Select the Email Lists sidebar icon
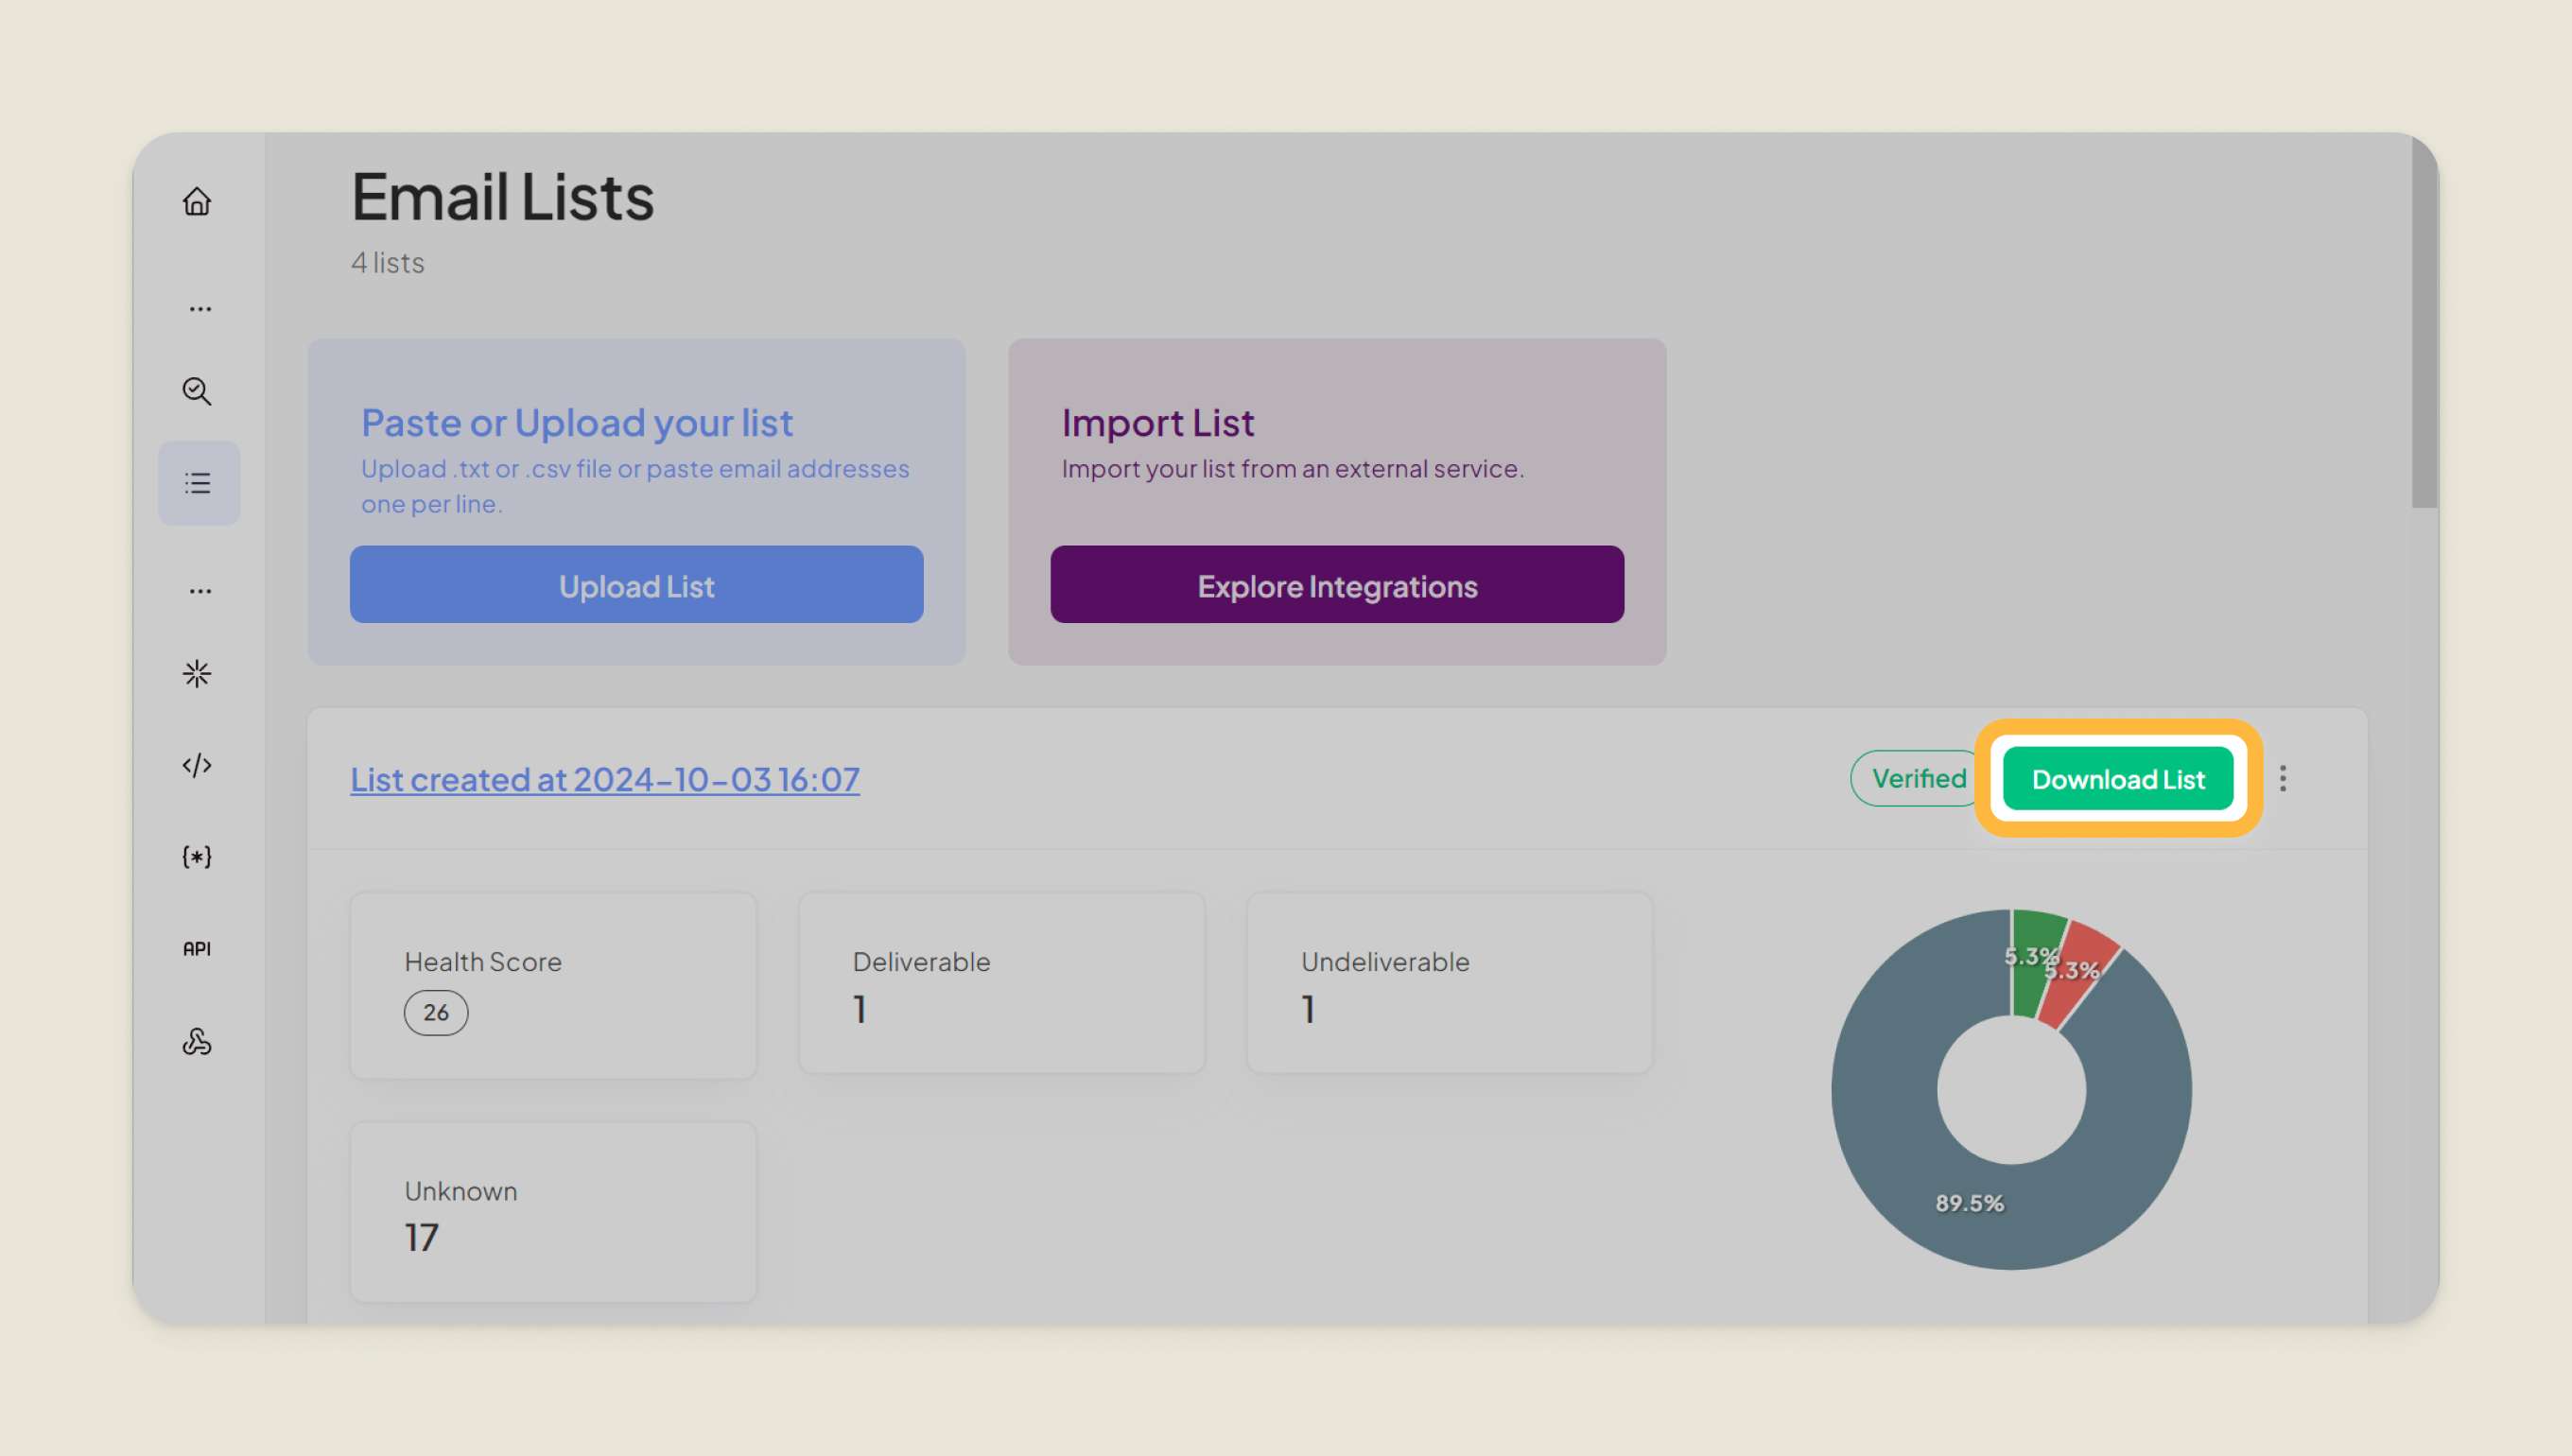 198,483
